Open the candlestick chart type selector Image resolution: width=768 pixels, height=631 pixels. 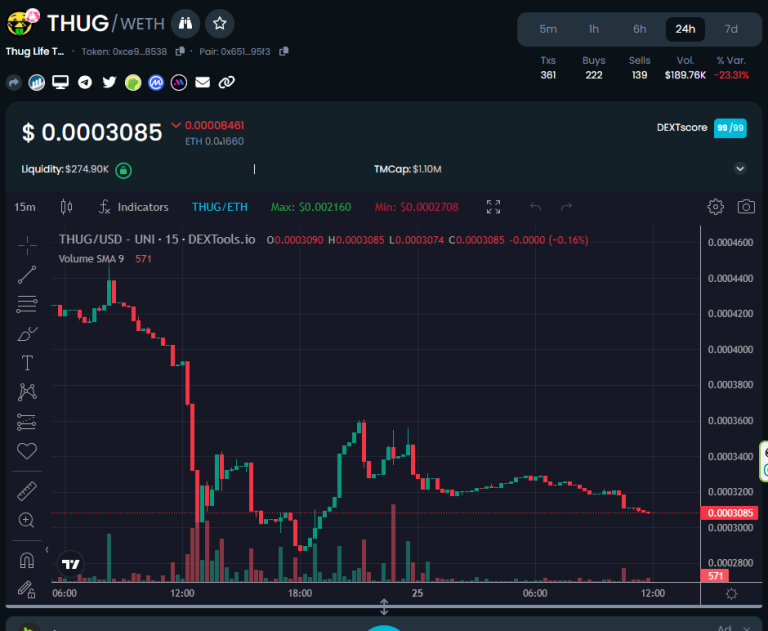point(67,207)
